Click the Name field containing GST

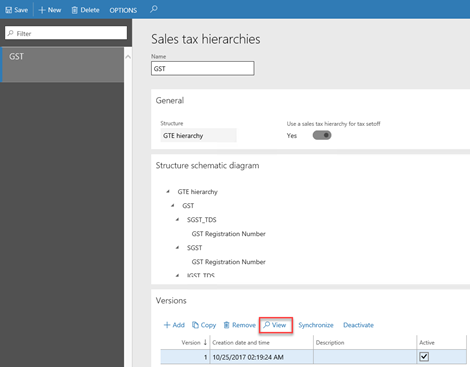pyautogui.click(x=203, y=68)
